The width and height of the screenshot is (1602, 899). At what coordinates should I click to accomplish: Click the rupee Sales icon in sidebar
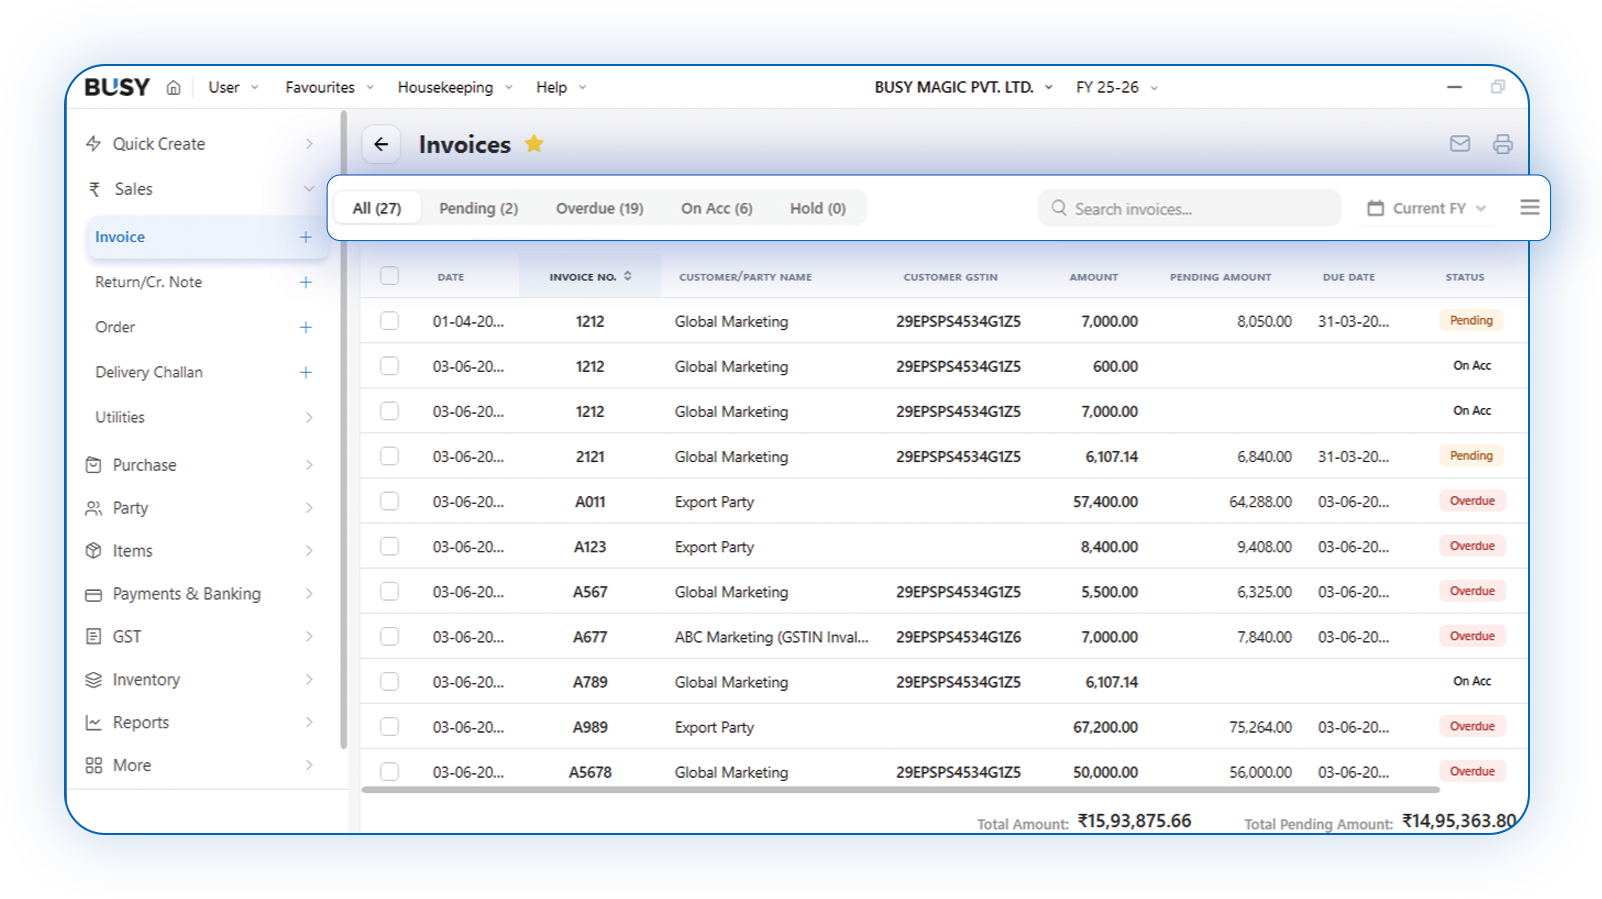tap(94, 189)
